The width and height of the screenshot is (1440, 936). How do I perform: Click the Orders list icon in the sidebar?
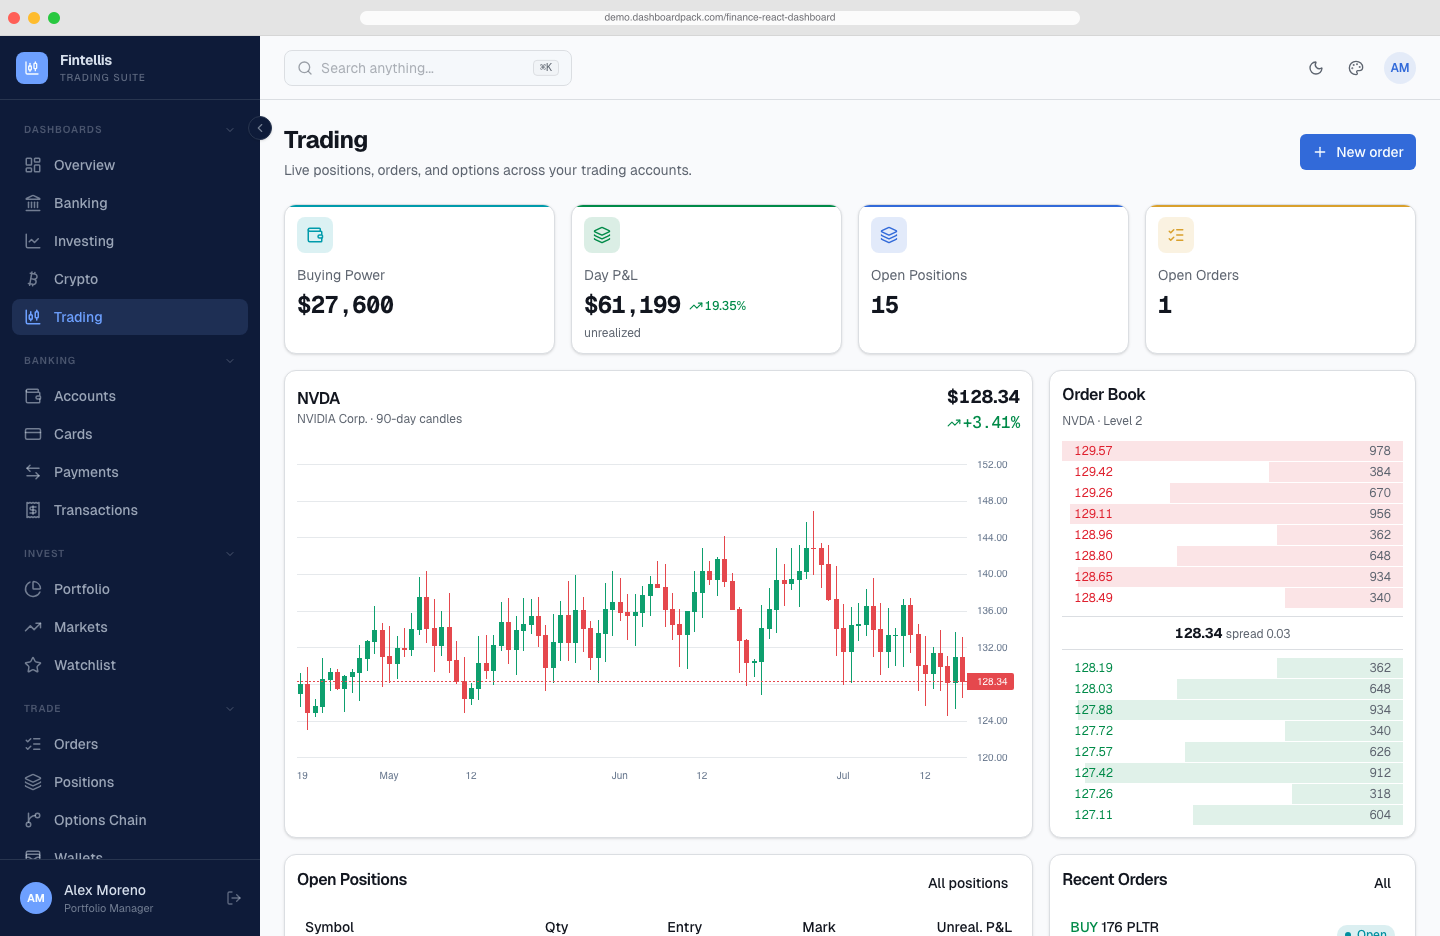pyautogui.click(x=33, y=744)
